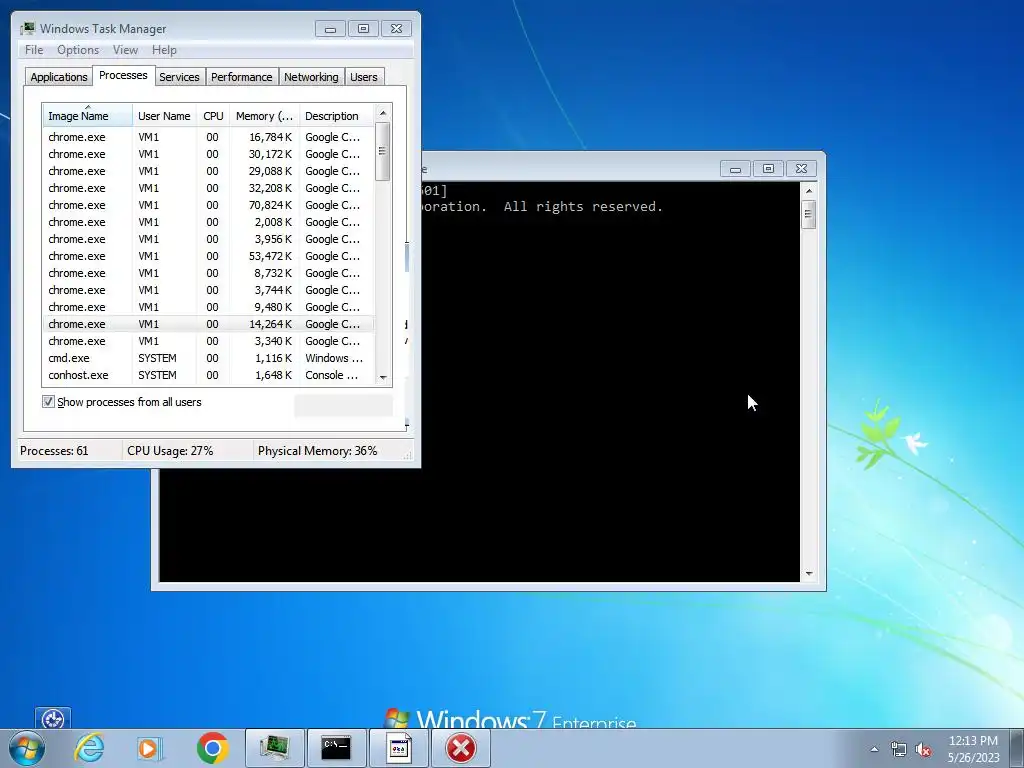Image resolution: width=1024 pixels, height=768 pixels.
Task: Click the script file taskbar icon
Action: point(399,748)
